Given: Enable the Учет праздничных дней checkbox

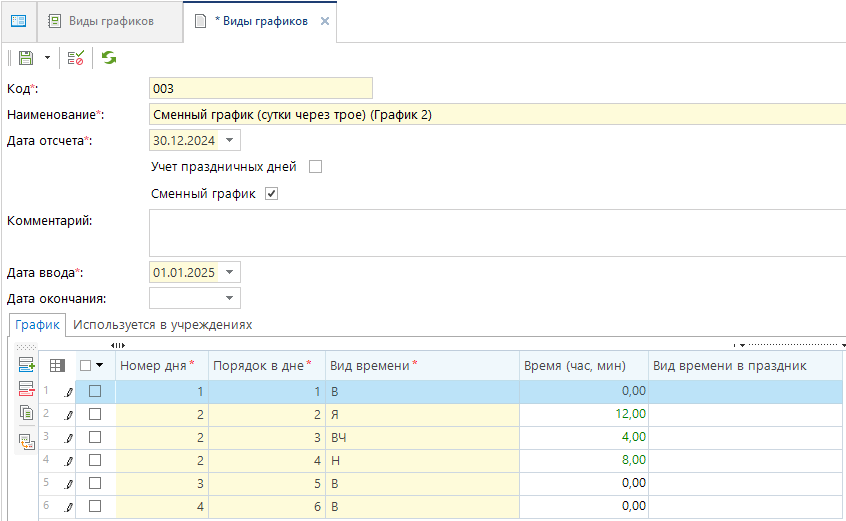Looking at the screenshot, I should coord(316,167).
